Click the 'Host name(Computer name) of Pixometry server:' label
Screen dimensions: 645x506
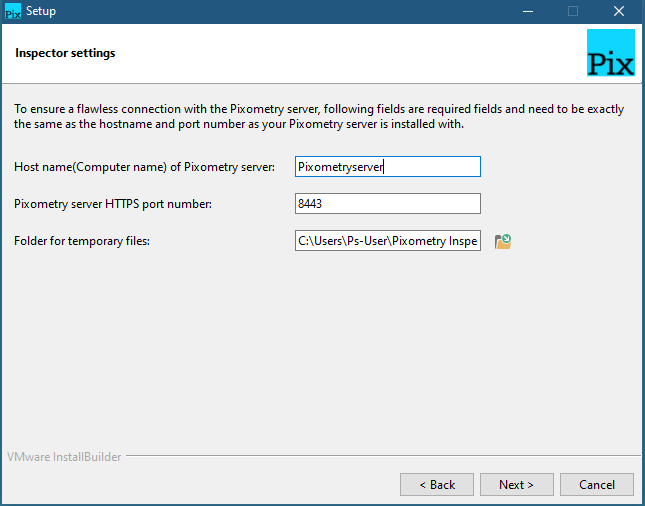click(144, 167)
